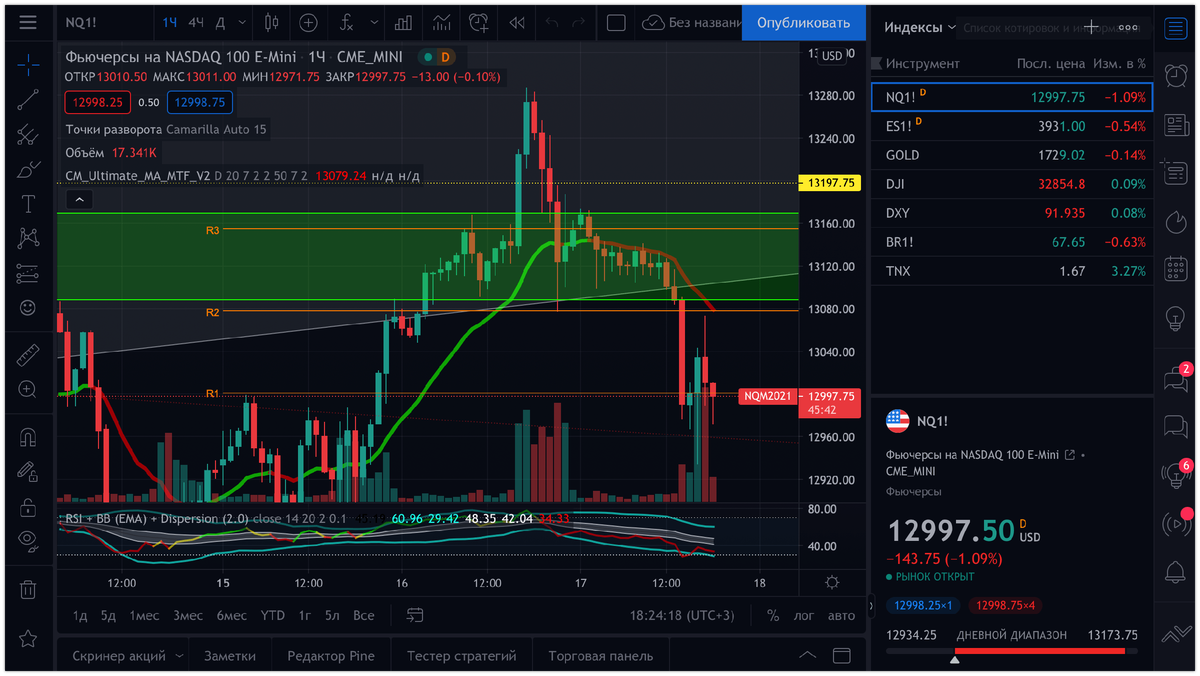The width and height of the screenshot is (1200, 676).
Task: Select the crosshair cursor tool
Action: 28,64
